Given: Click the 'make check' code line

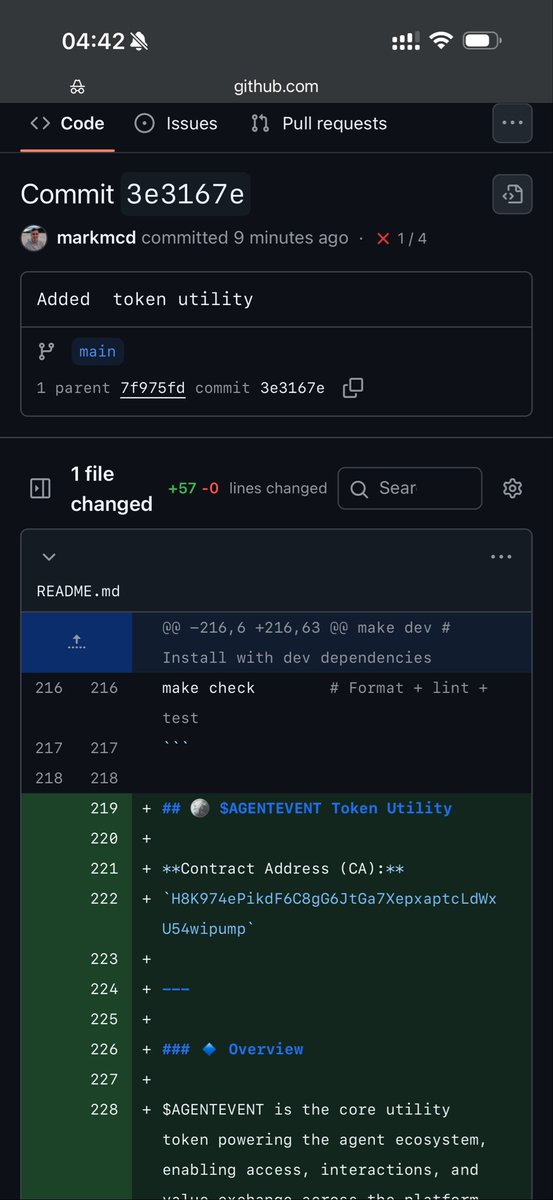Looking at the screenshot, I should point(209,688).
